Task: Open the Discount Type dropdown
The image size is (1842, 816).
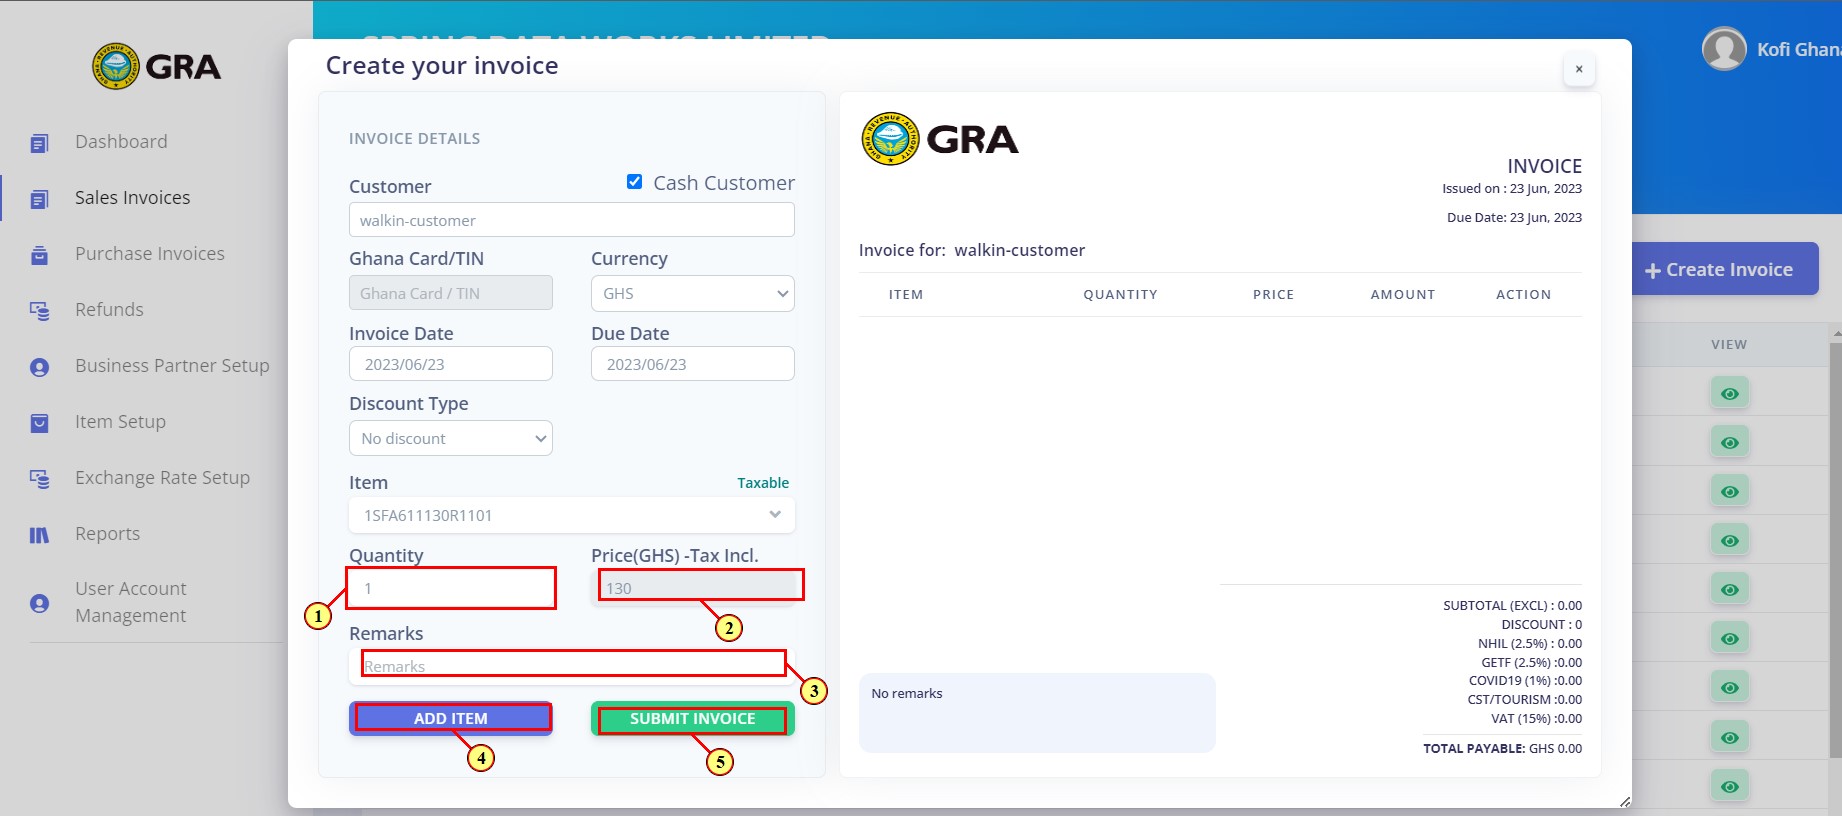Action: 451,438
